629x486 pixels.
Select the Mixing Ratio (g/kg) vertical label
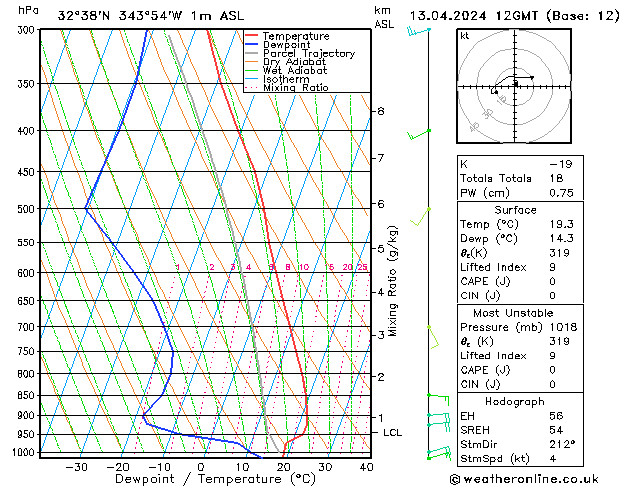pos(392,281)
